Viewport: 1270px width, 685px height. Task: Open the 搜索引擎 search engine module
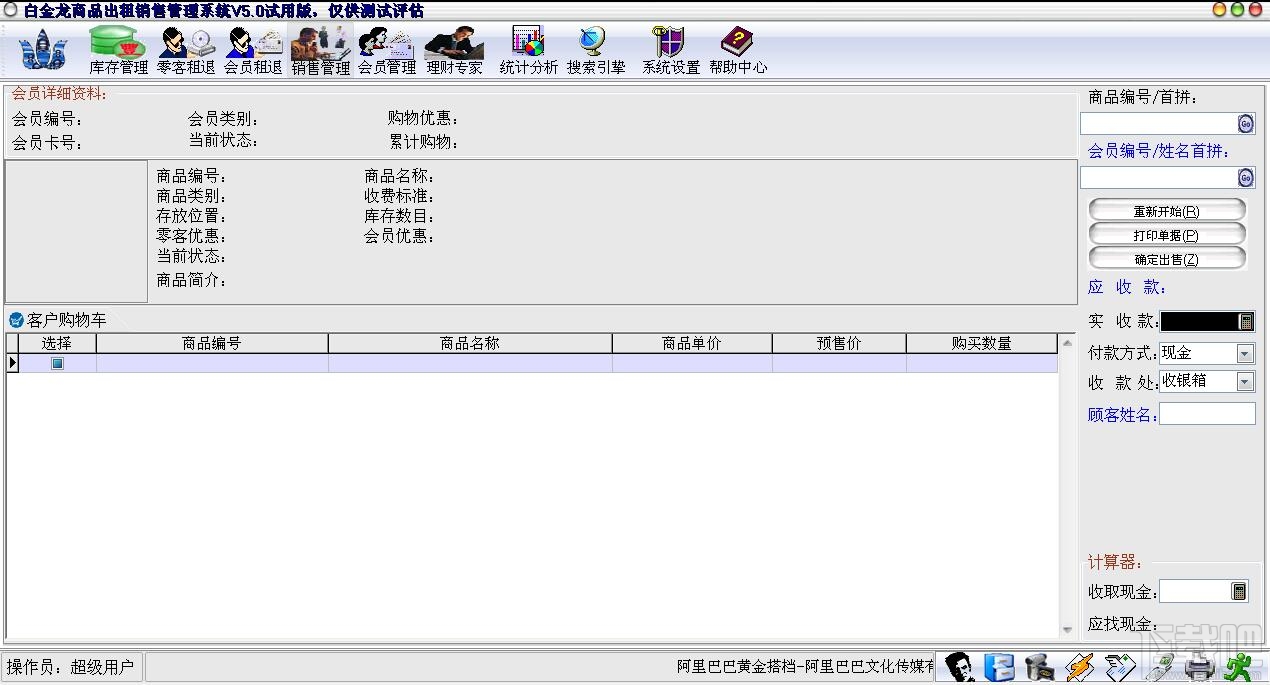(x=595, y=48)
